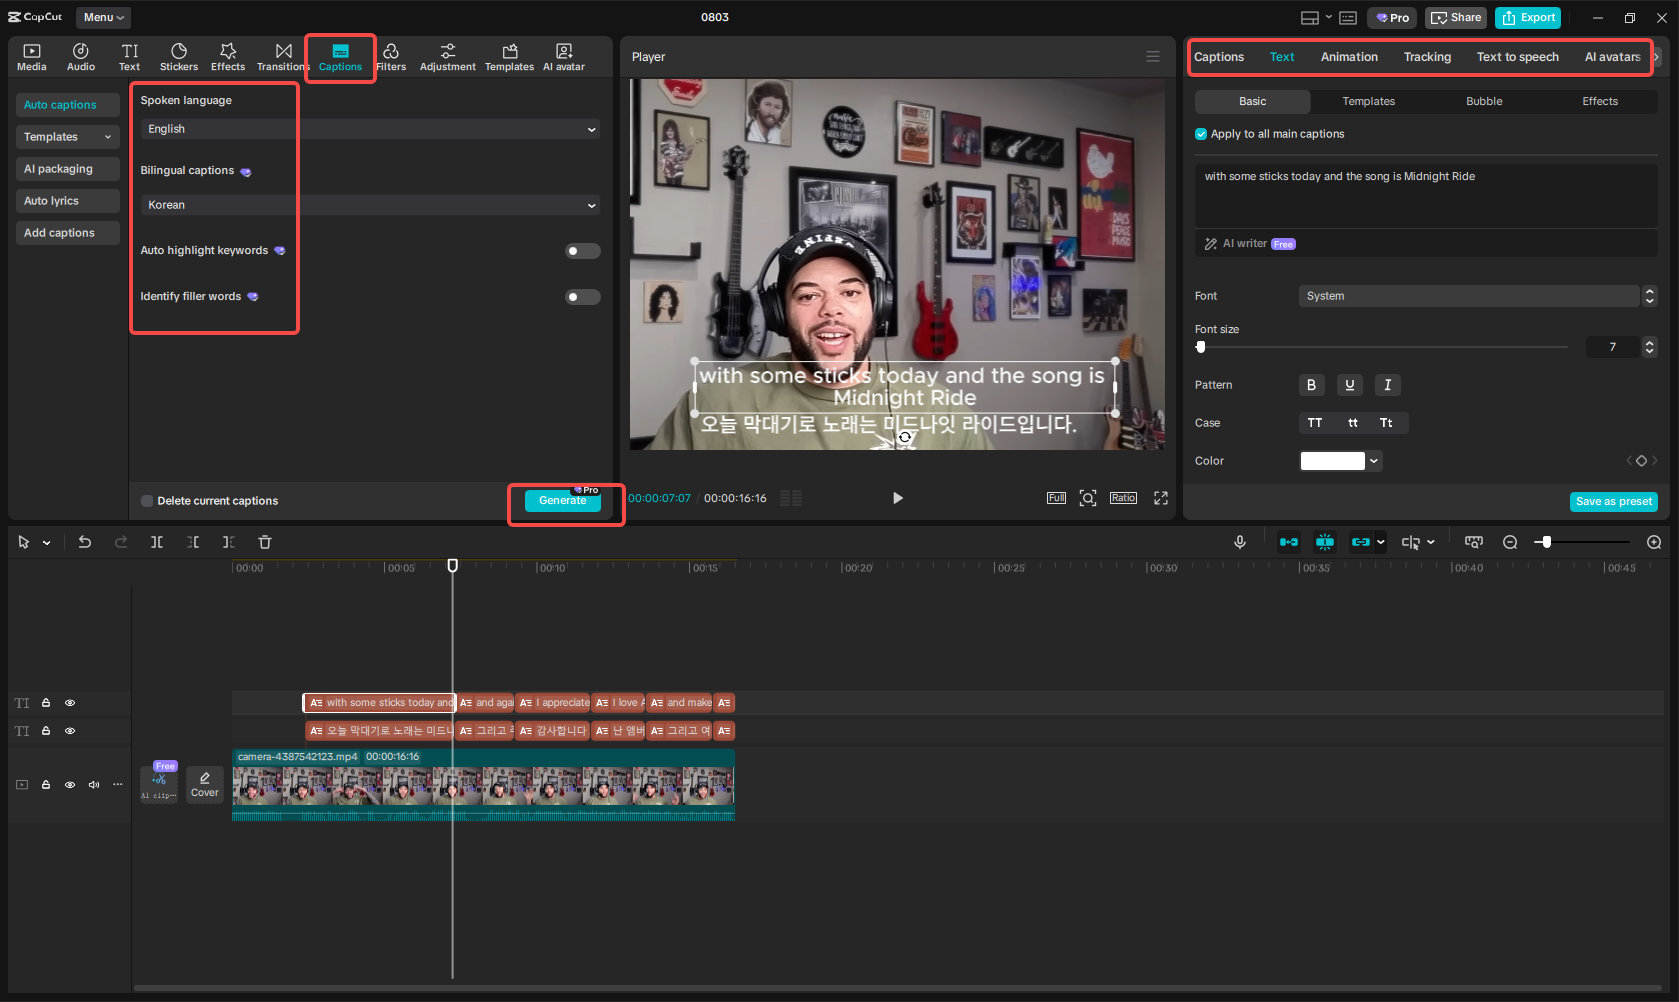Viewport: 1679px width, 1002px height.
Task: Open the Stickers panel
Action: click(x=178, y=56)
